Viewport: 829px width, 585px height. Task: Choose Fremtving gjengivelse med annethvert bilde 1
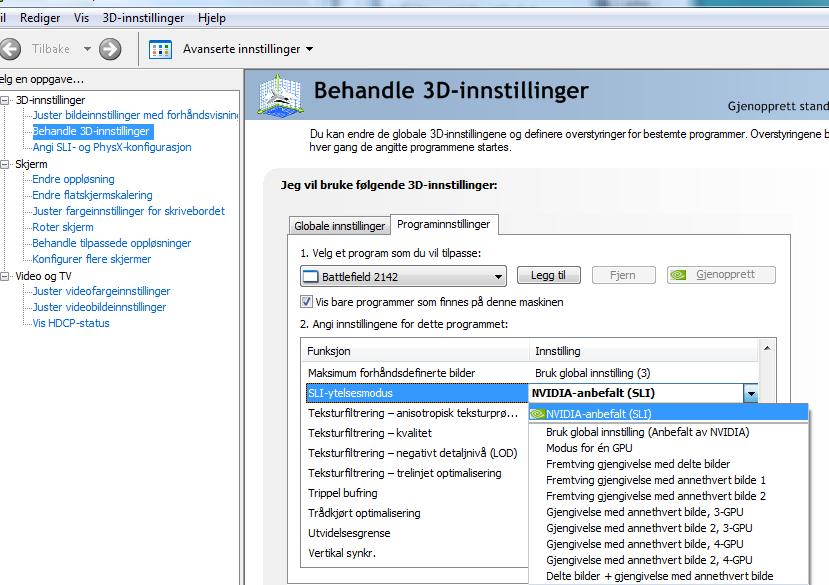point(669,480)
